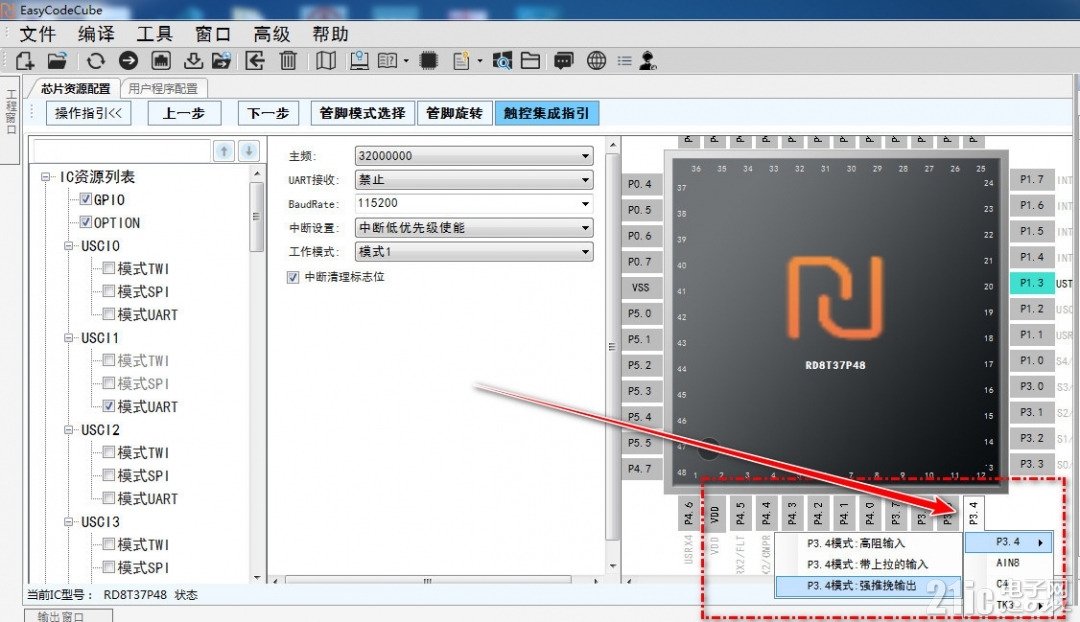
Task: Click the EasyCodeCube title bar logo
Action: pyautogui.click(x=8, y=10)
